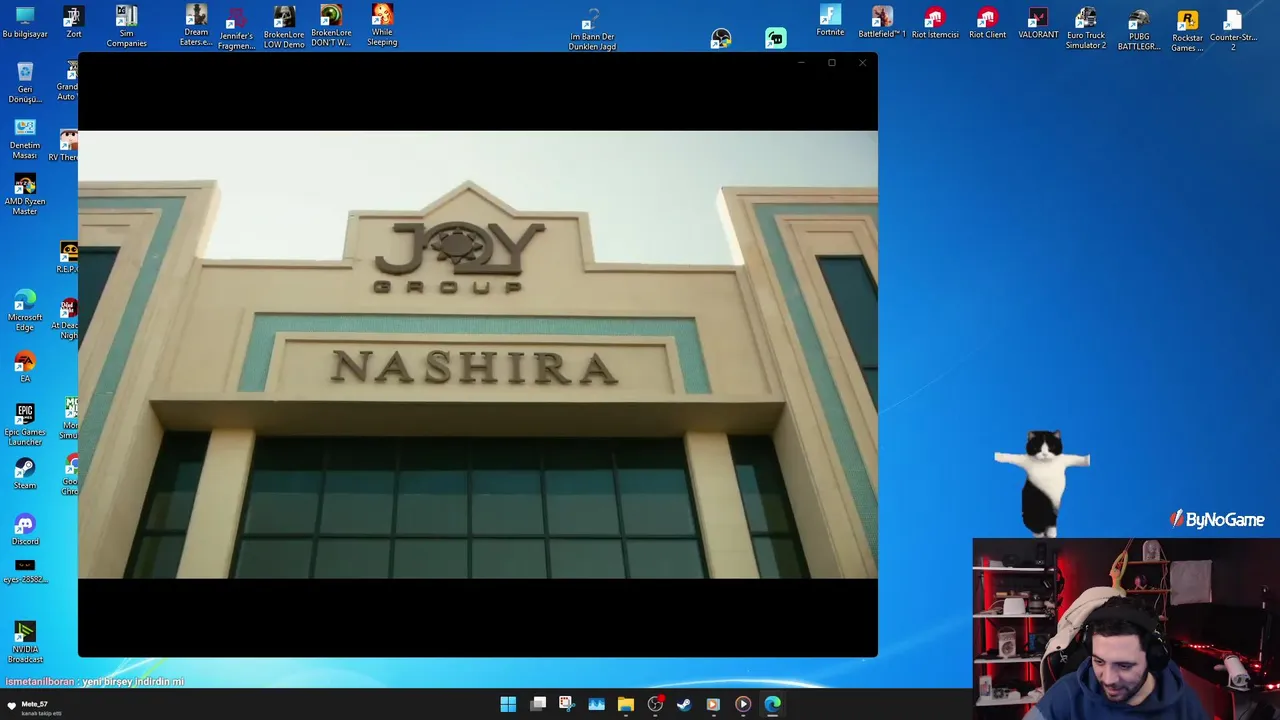Open the VALORANT desktop shortcut
1280x720 pixels.
point(1038,23)
